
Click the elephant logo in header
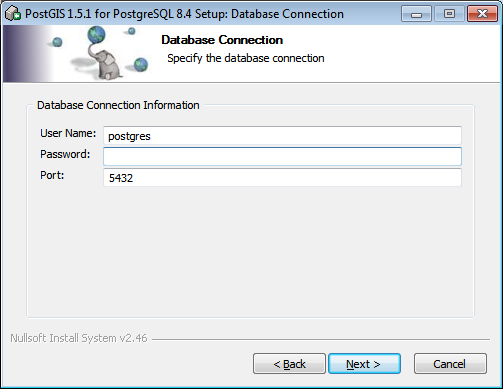tap(104, 53)
